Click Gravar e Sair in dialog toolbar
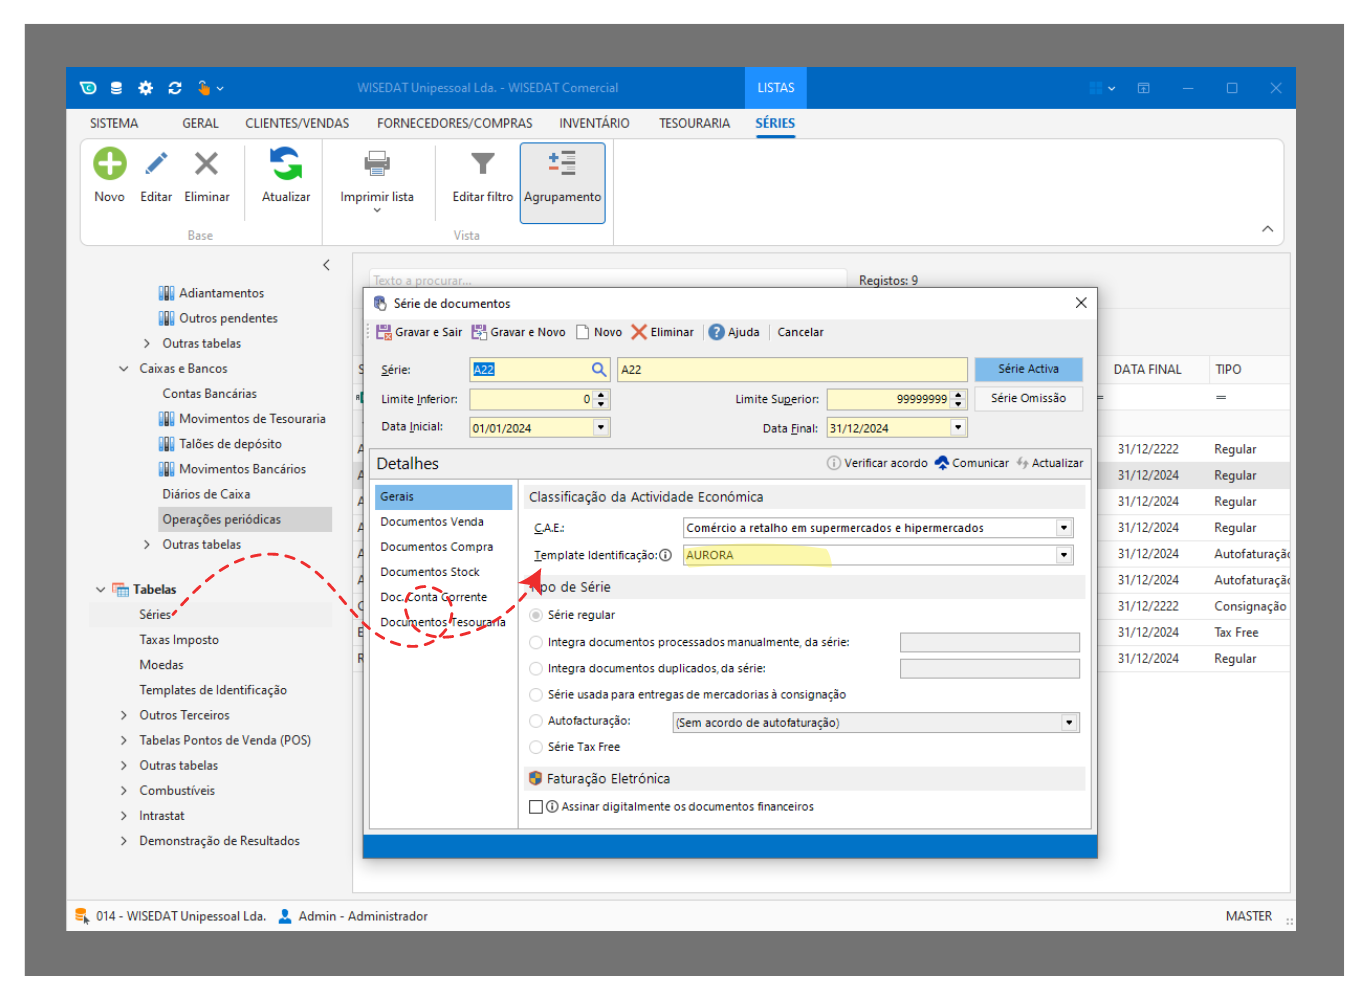The width and height of the screenshot is (1369, 1008). tap(419, 332)
